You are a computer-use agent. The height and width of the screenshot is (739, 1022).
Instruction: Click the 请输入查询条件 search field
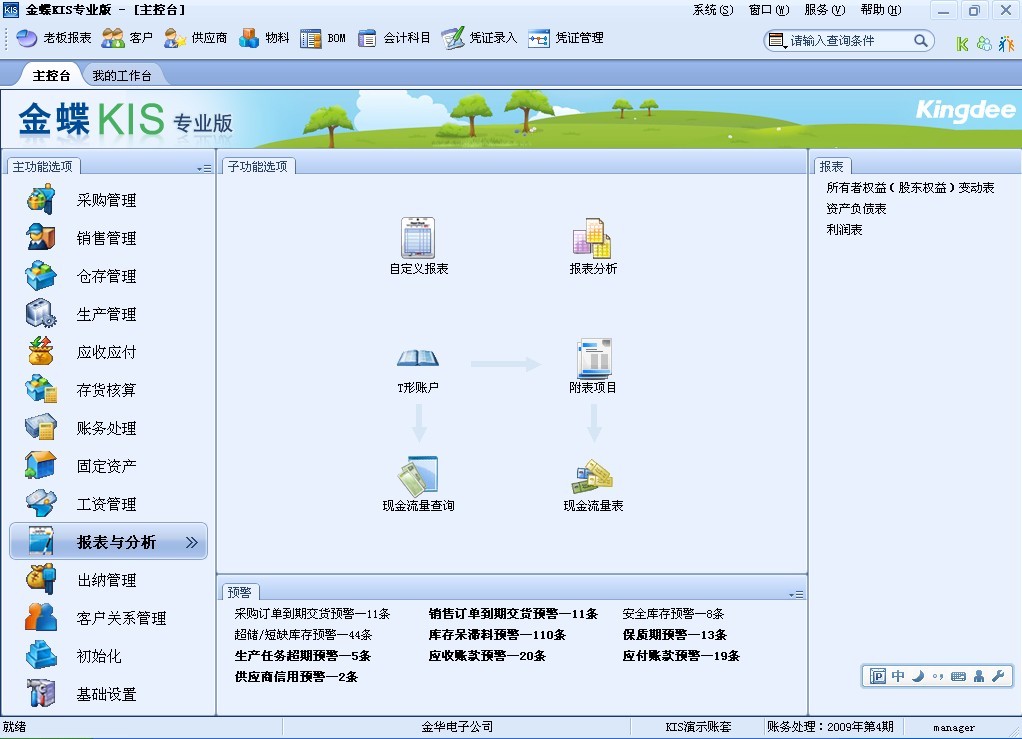(x=849, y=40)
